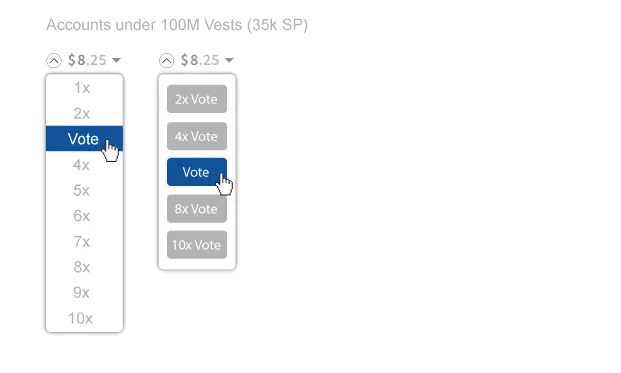Viewport: 621px width, 373px height.
Task: Select 2x in the multiplier list
Action: 84,114
